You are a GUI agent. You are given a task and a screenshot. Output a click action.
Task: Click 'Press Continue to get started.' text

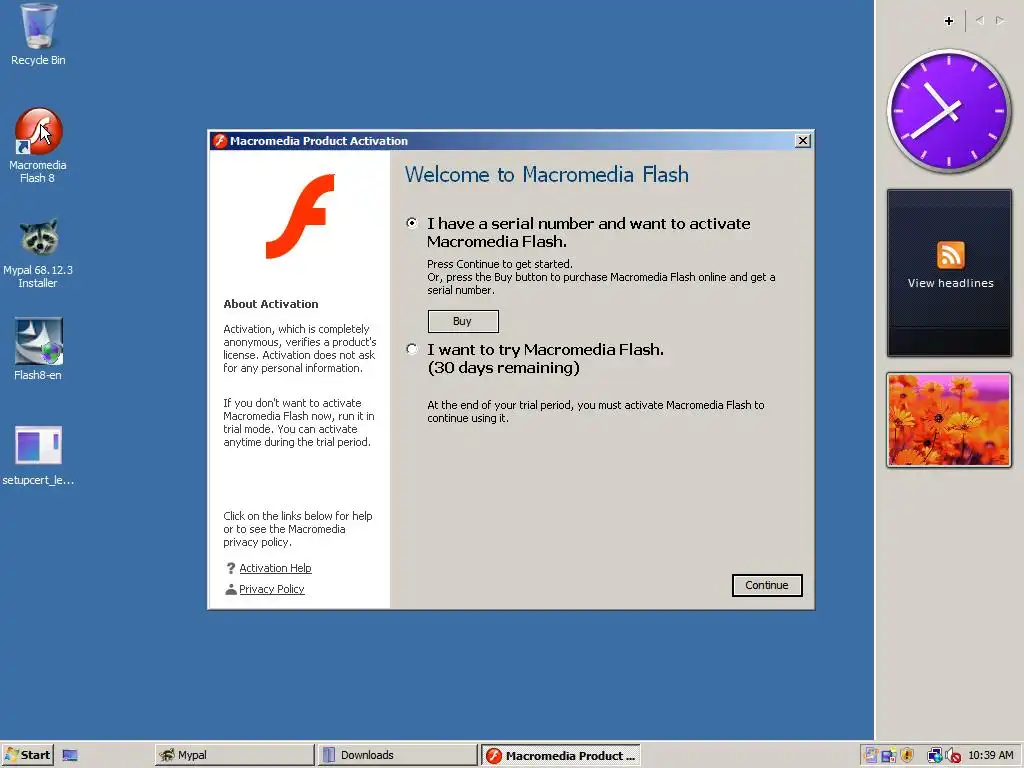coord(500,264)
